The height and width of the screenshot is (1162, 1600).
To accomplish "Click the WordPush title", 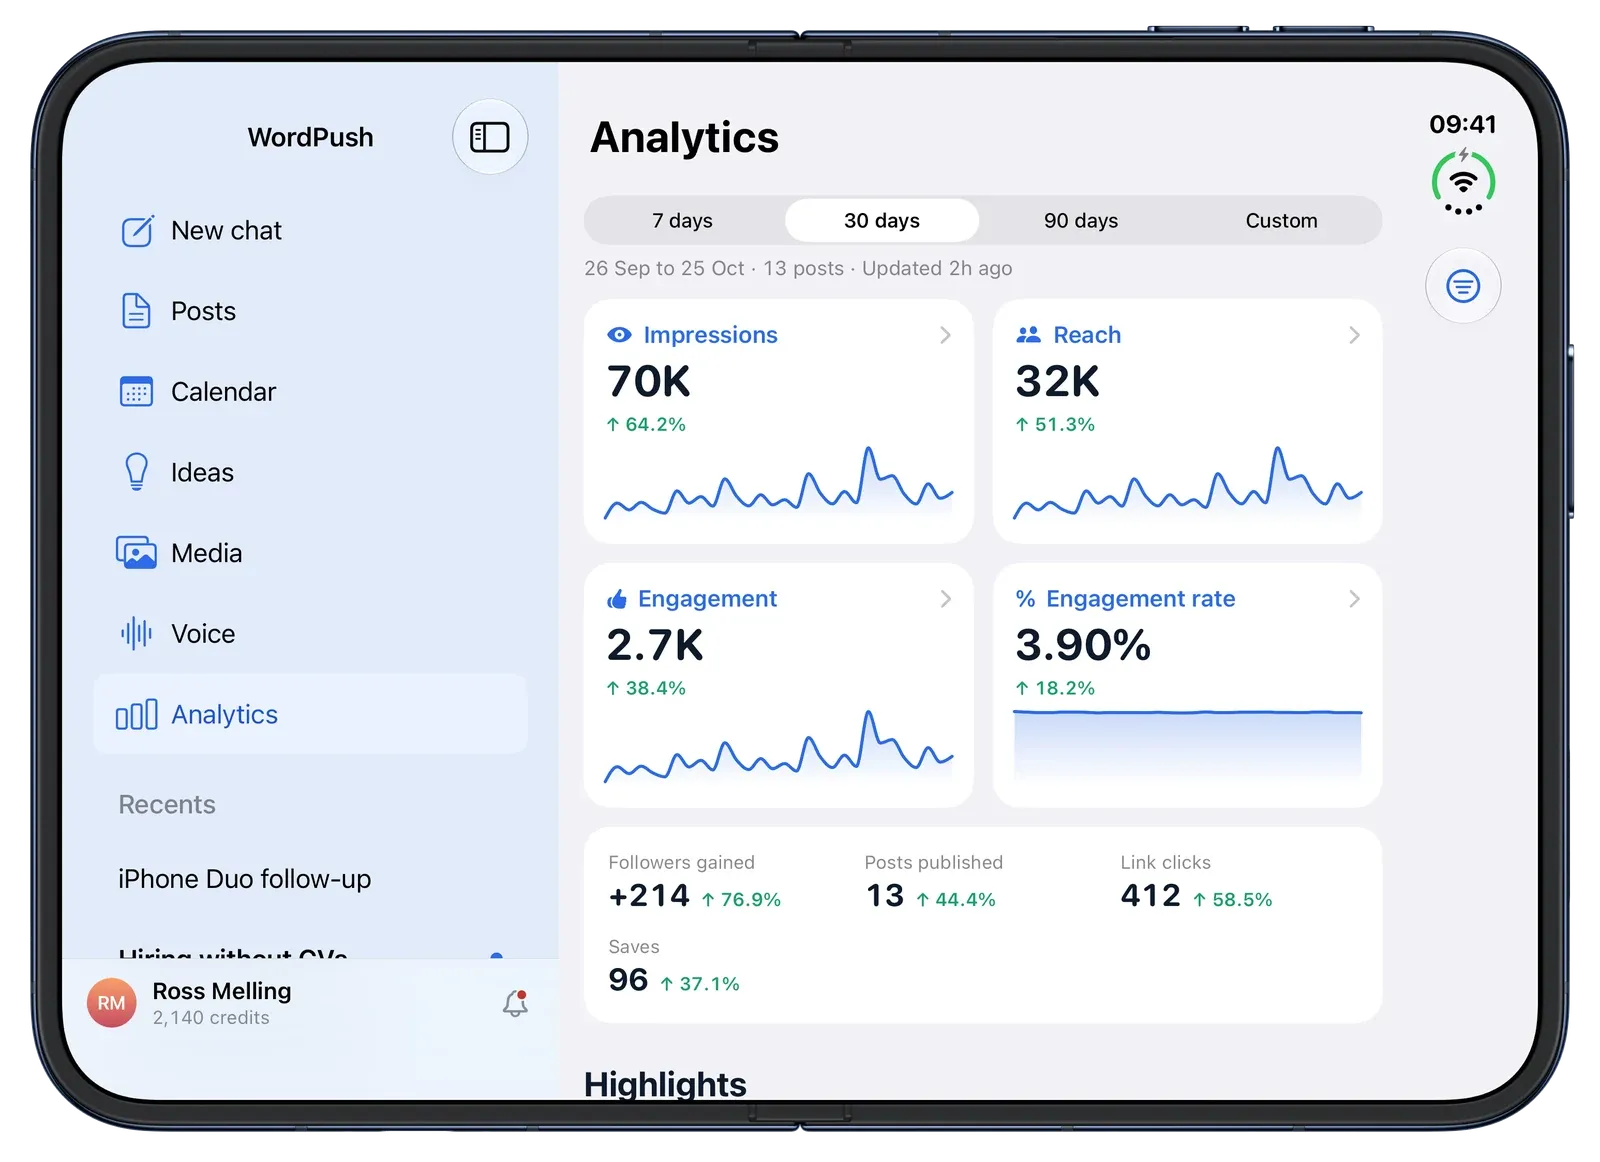I will point(310,137).
